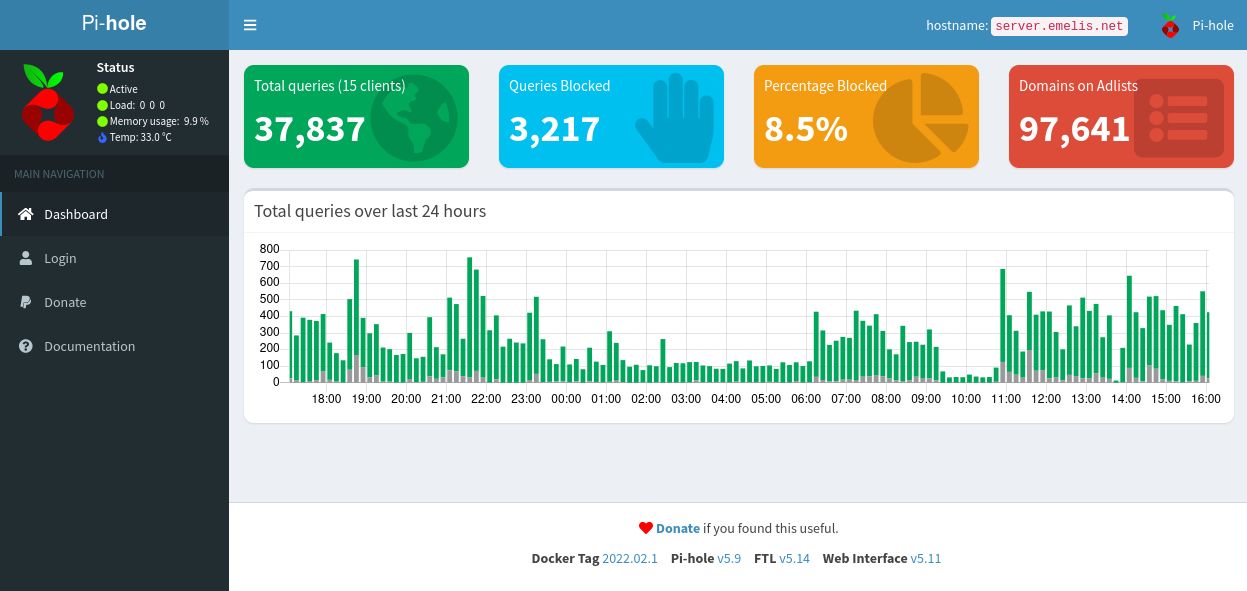Click the Donate PayPal icon

(x=26, y=302)
